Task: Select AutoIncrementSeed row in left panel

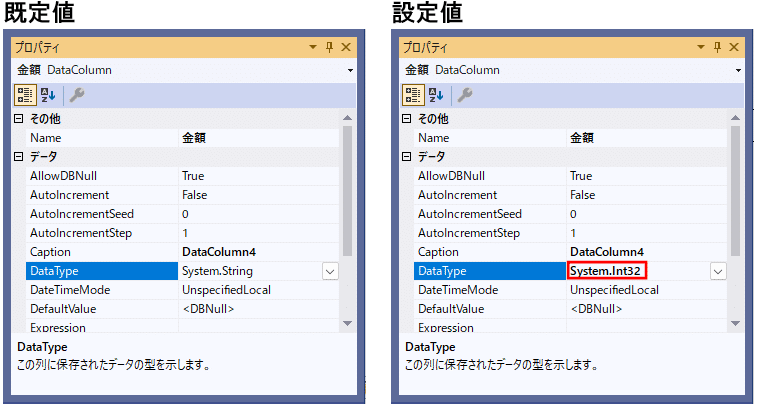Action: point(182,214)
